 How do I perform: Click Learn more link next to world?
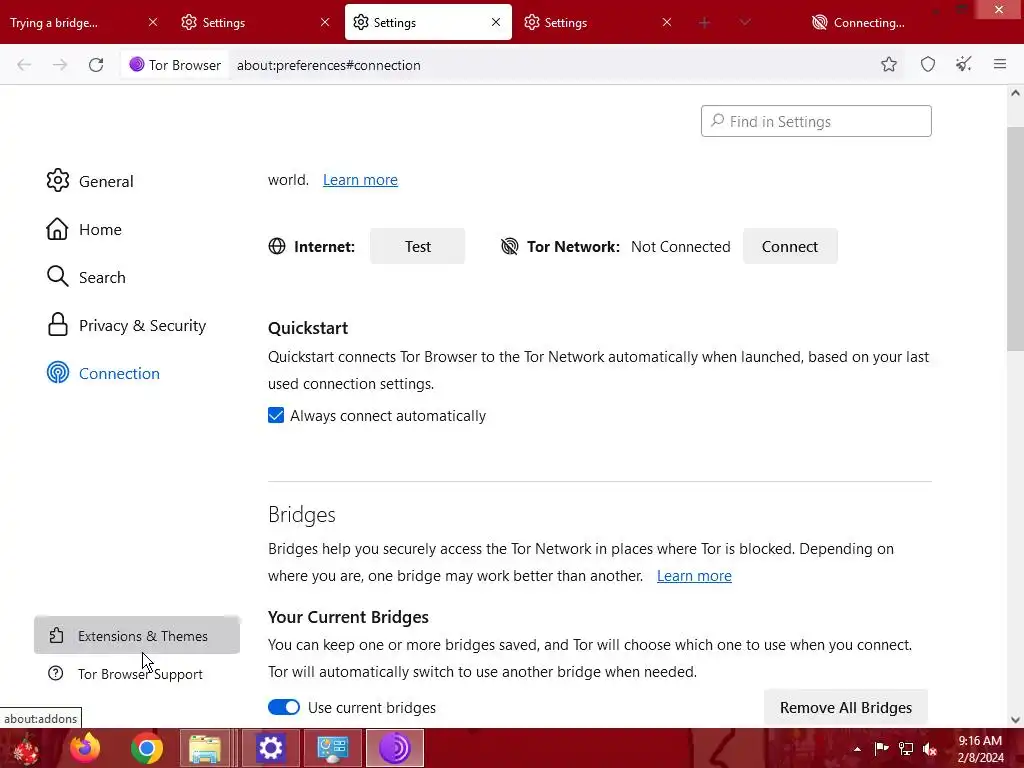pyautogui.click(x=360, y=180)
